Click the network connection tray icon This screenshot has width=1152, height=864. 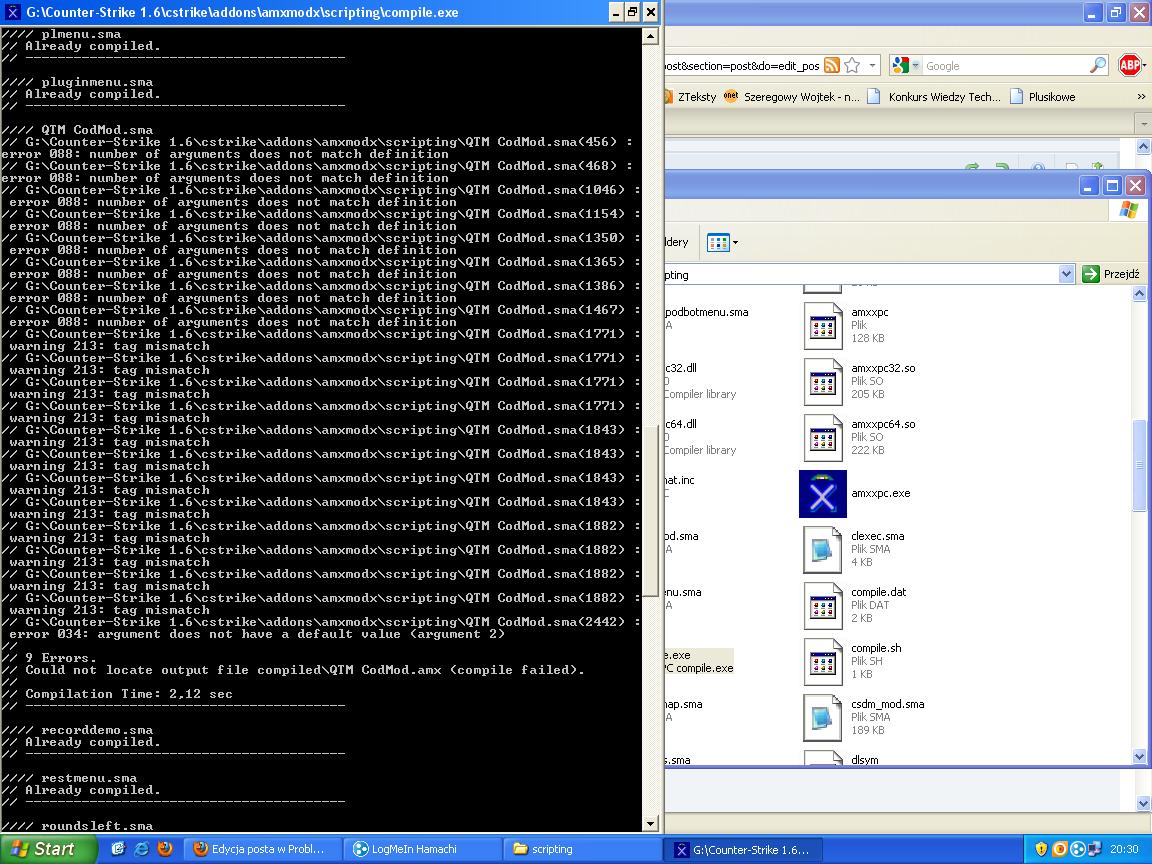click(x=1096, y=849)
